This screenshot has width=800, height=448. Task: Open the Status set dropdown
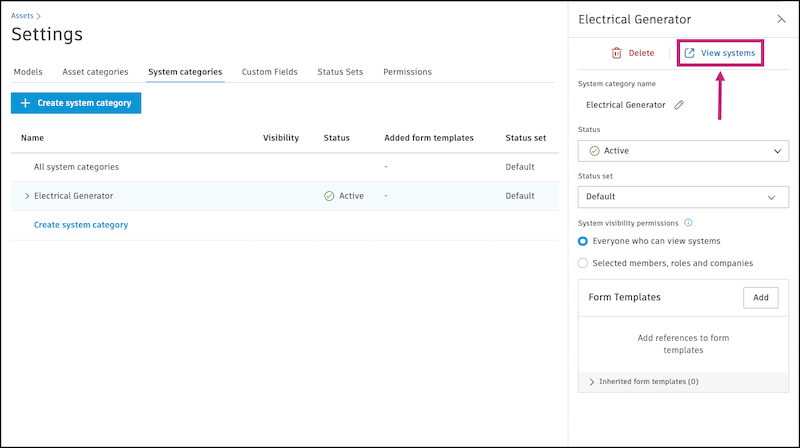coord(683,197)
